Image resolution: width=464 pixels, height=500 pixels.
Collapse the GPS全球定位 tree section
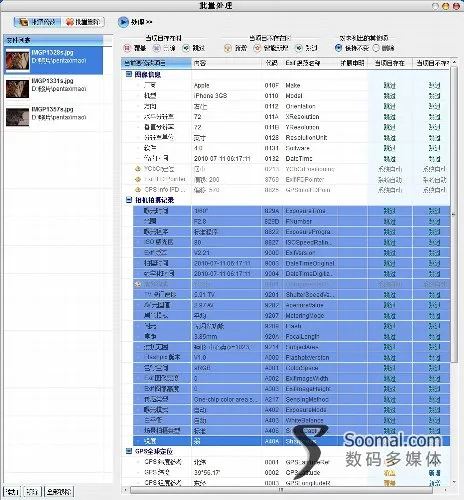tap(129, 451)
